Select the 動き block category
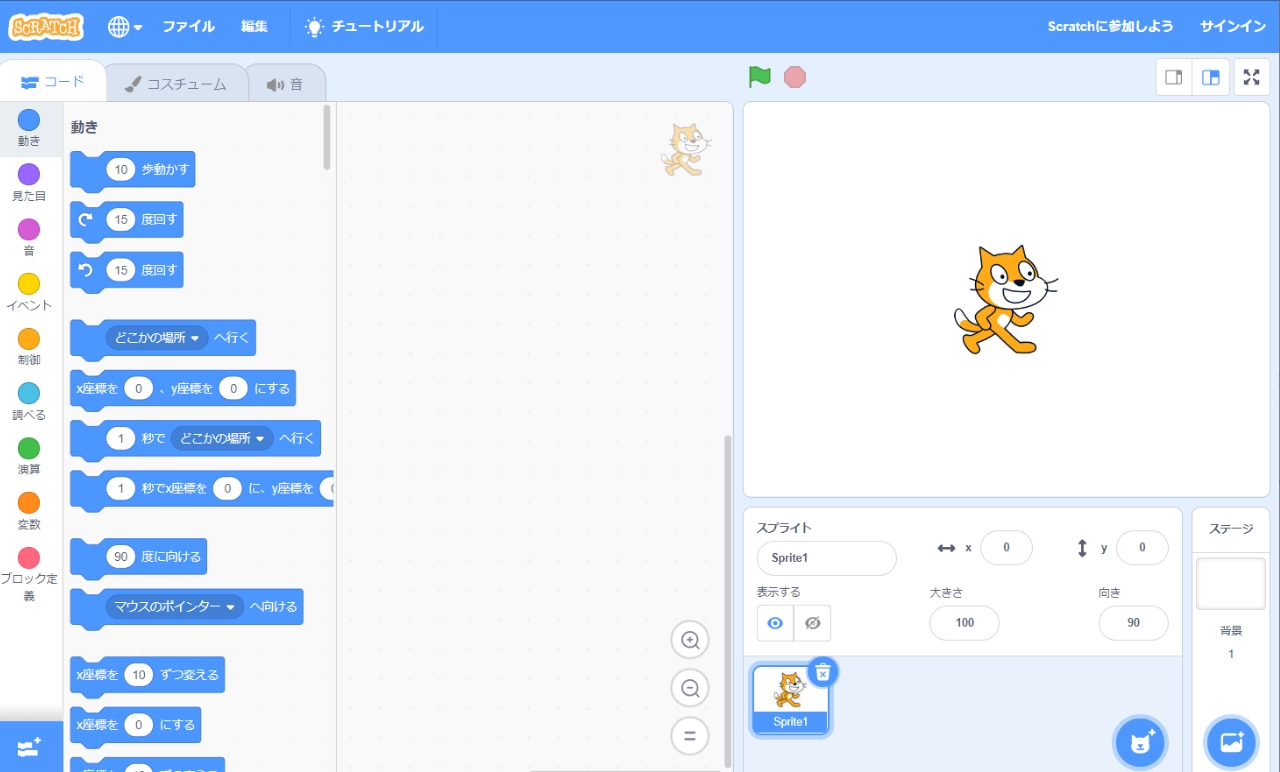1280x772 pixels. (29, 128)
